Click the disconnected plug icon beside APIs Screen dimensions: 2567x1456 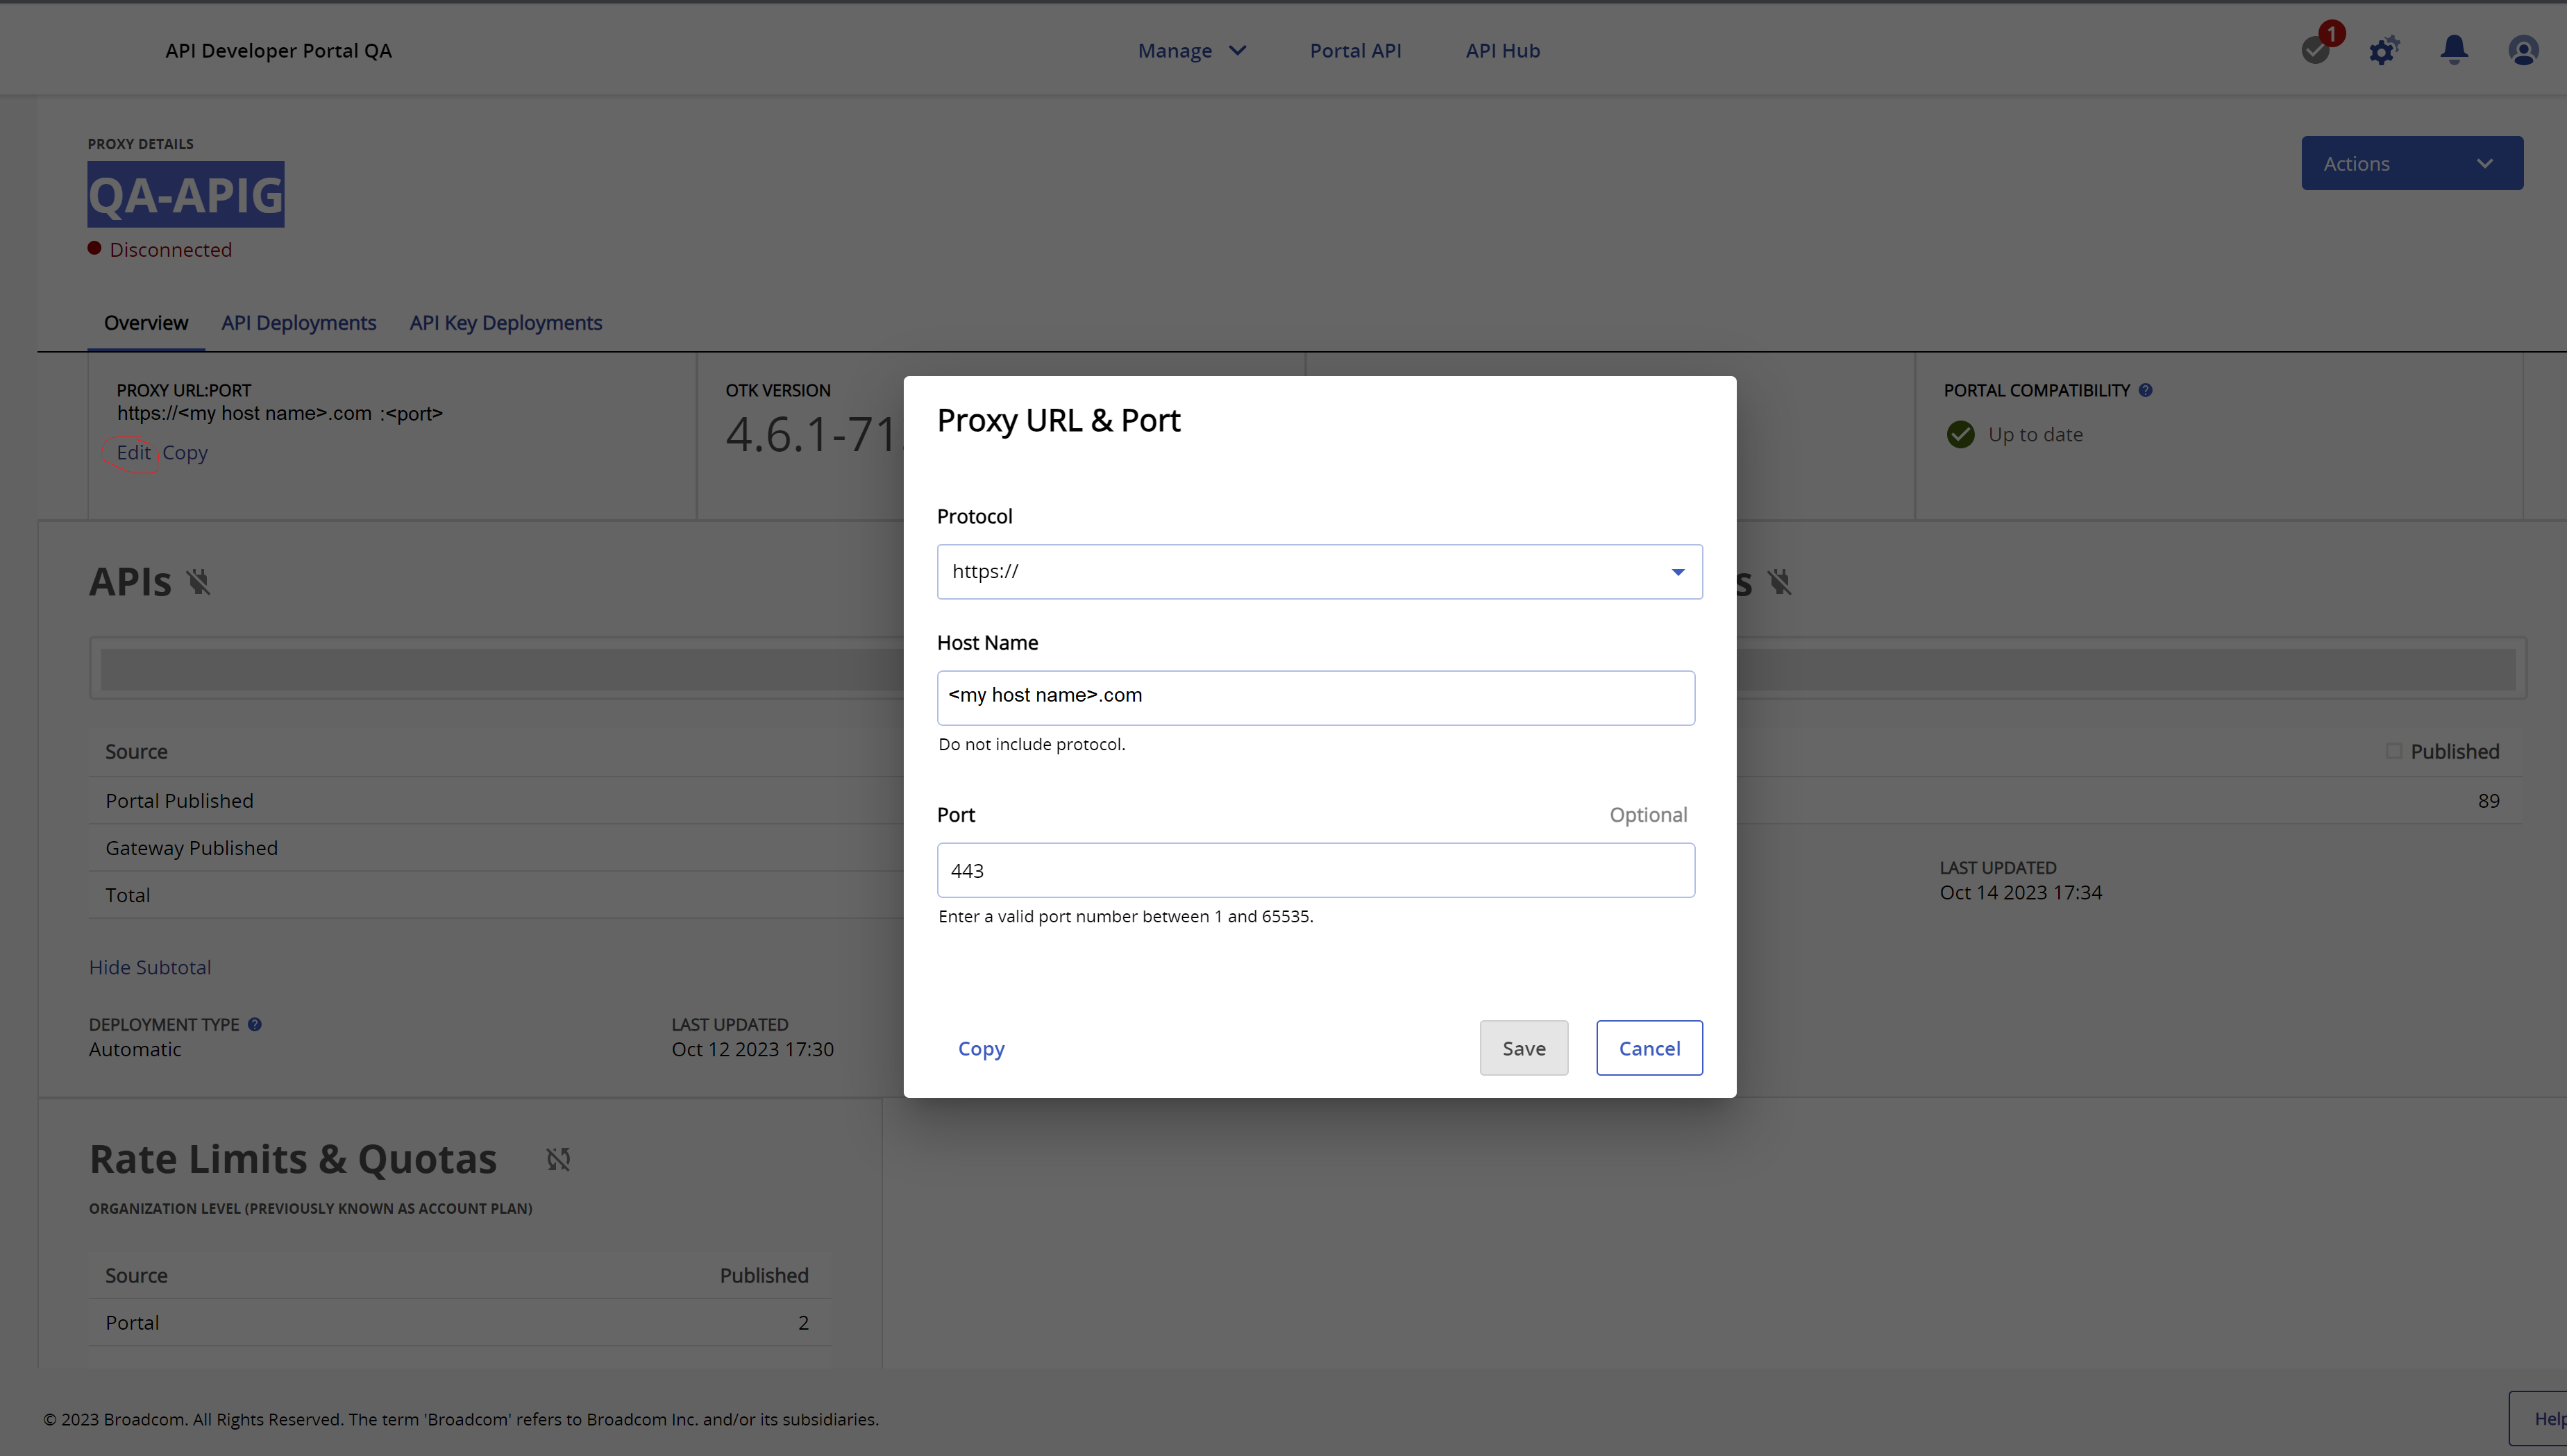click(x=198, y=582)
